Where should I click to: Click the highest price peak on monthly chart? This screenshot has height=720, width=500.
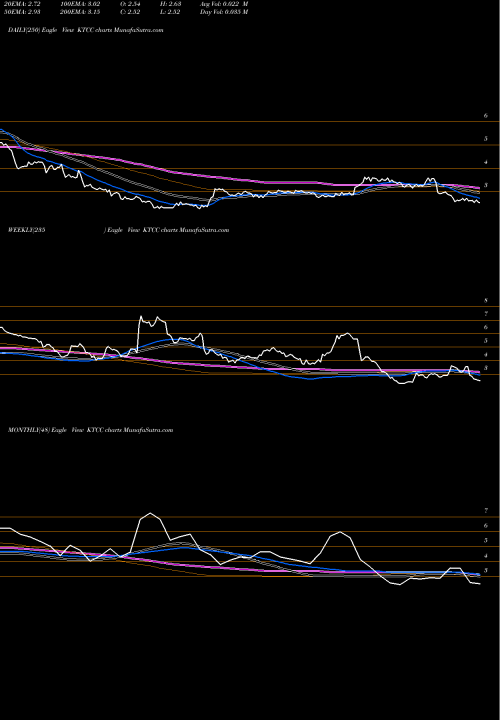point(150,513)
